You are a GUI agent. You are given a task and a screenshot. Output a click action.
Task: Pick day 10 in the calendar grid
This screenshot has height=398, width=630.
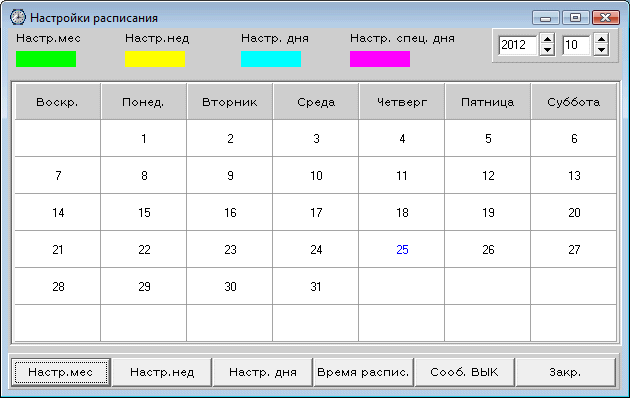pos(315,176)
